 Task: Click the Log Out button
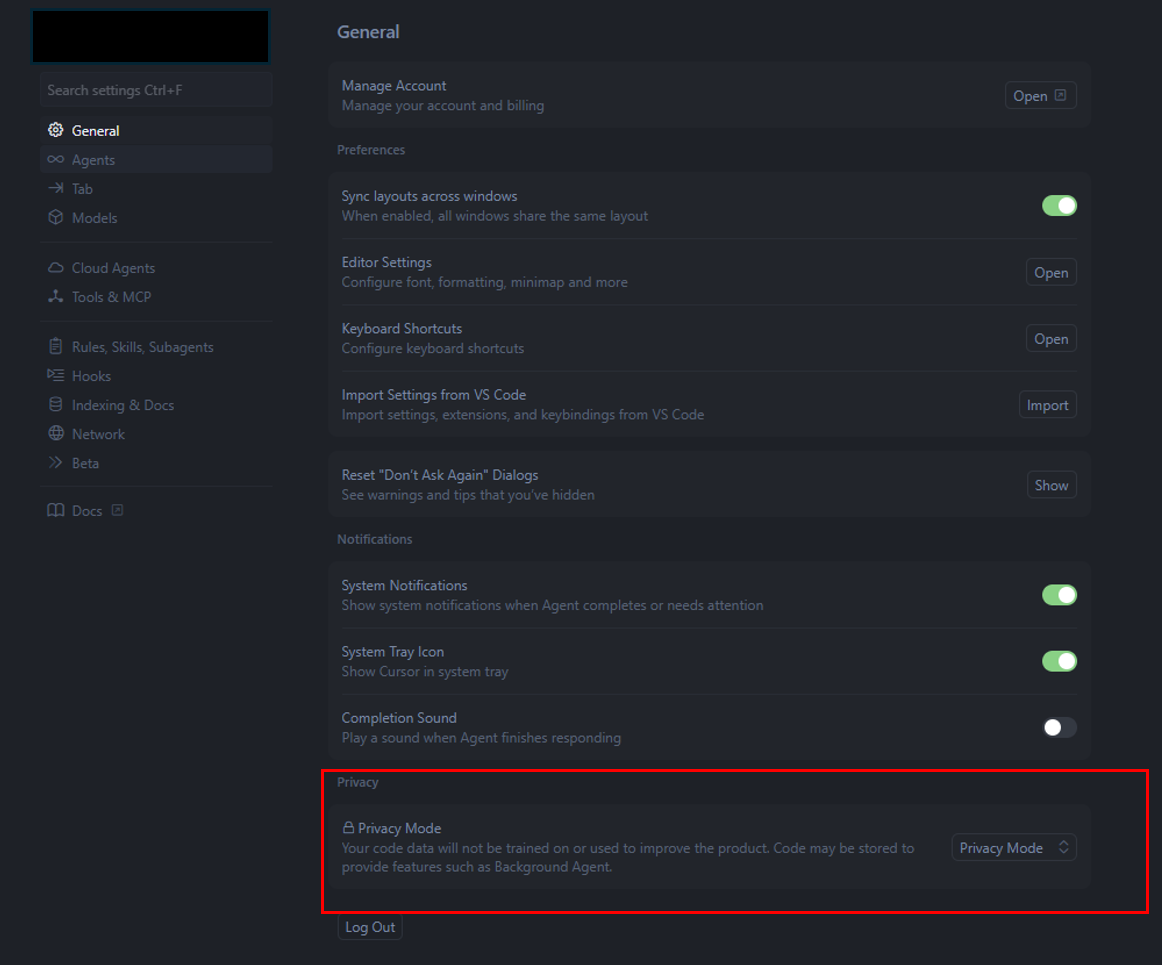370,927
